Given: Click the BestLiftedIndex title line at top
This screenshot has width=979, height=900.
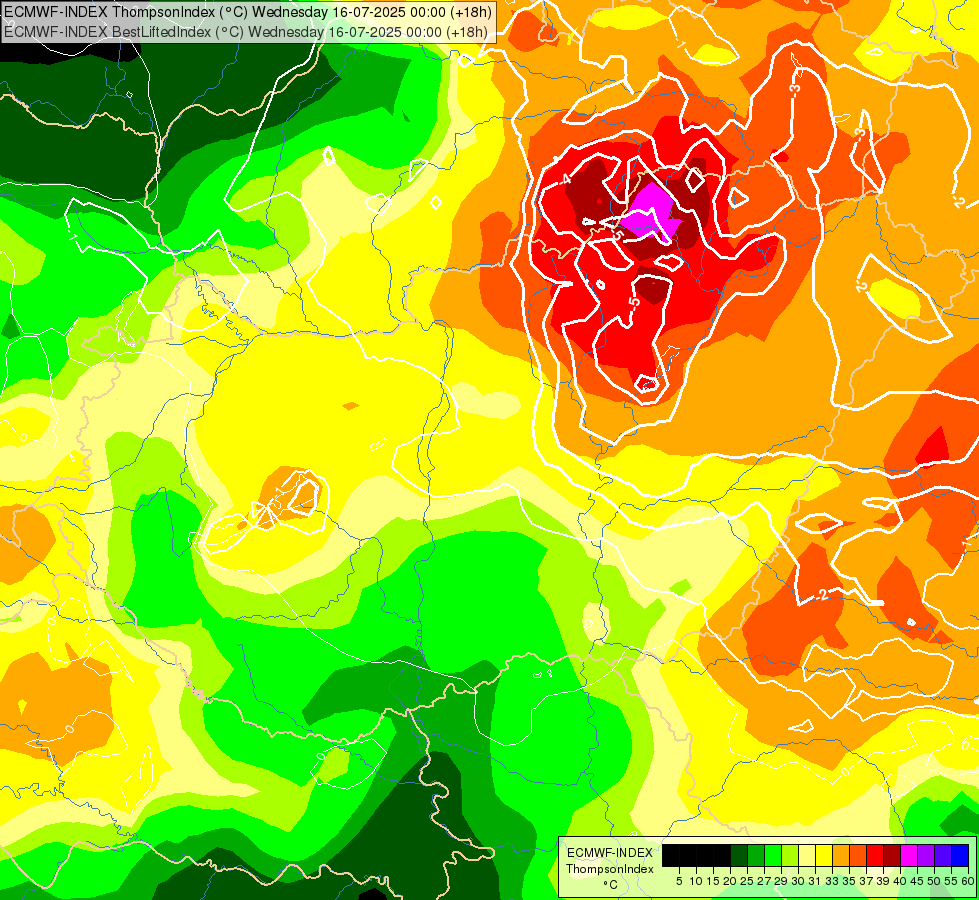Looking at the screenshot, I should [245, 31].
